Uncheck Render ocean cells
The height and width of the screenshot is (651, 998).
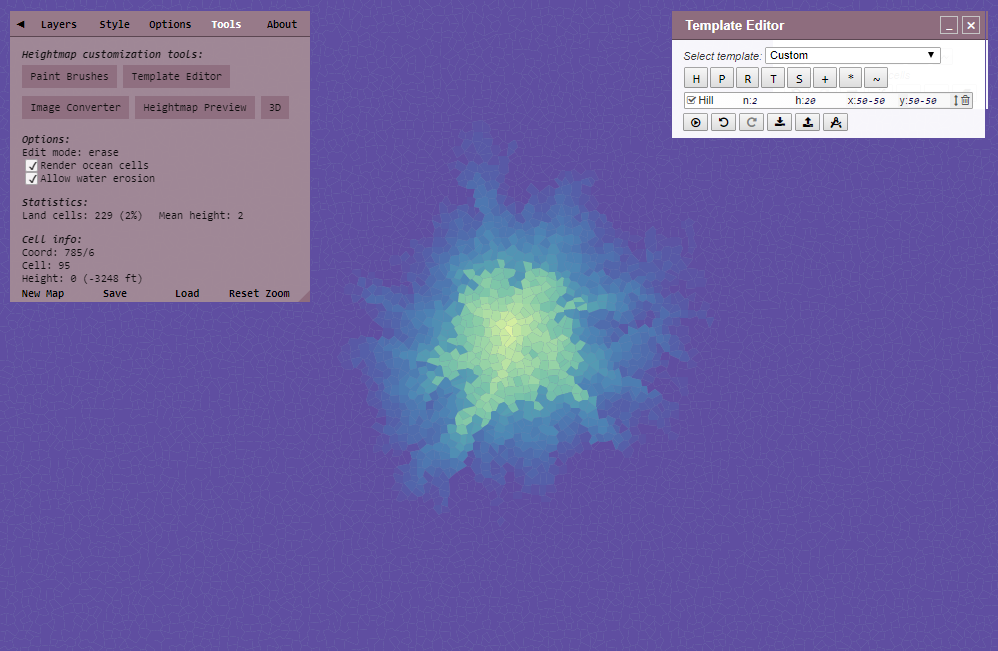(32, 165)
